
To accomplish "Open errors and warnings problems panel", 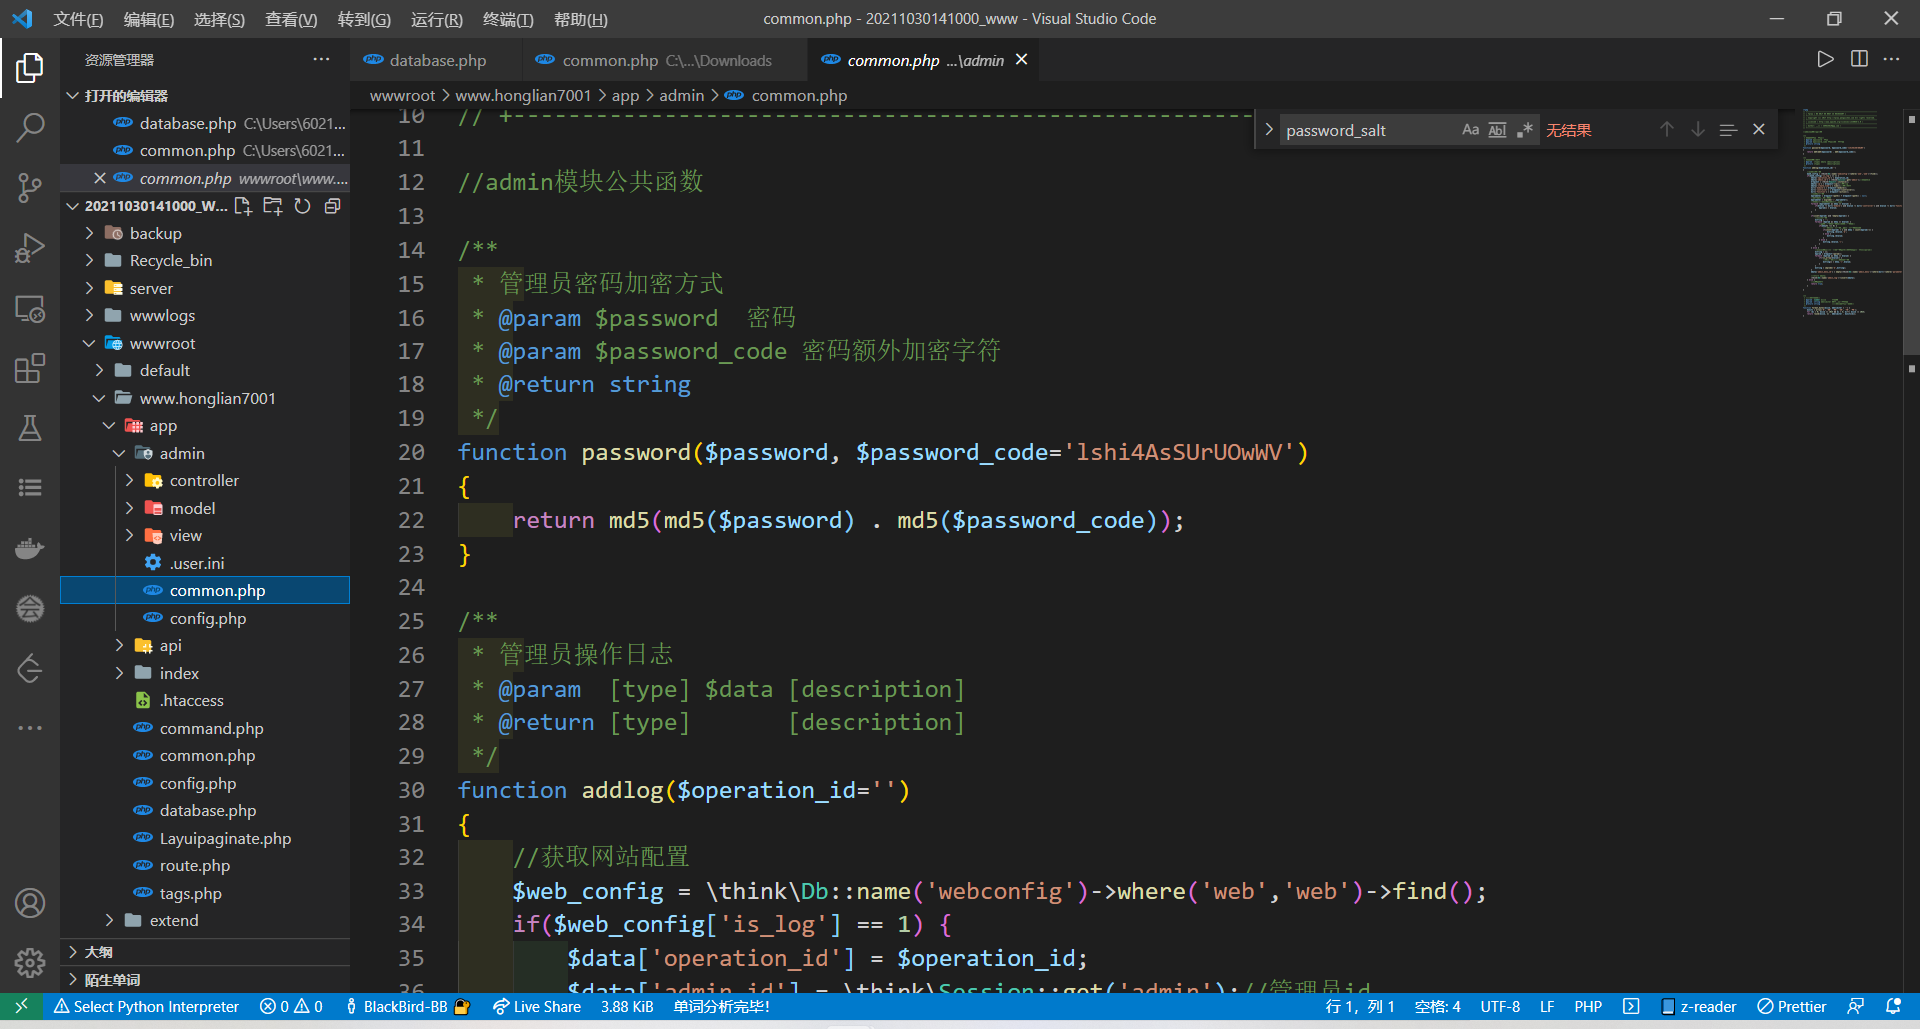I will (x=291, y=1006).
